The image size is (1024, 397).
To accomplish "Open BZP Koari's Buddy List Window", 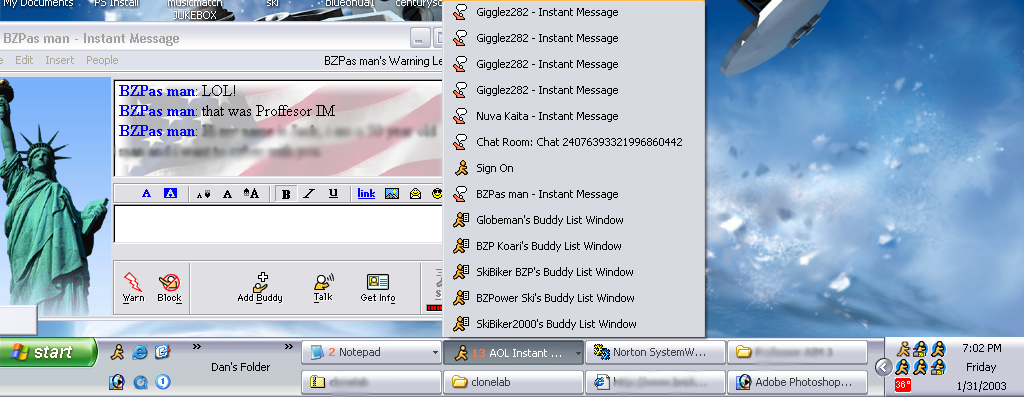I will [574, 246].
